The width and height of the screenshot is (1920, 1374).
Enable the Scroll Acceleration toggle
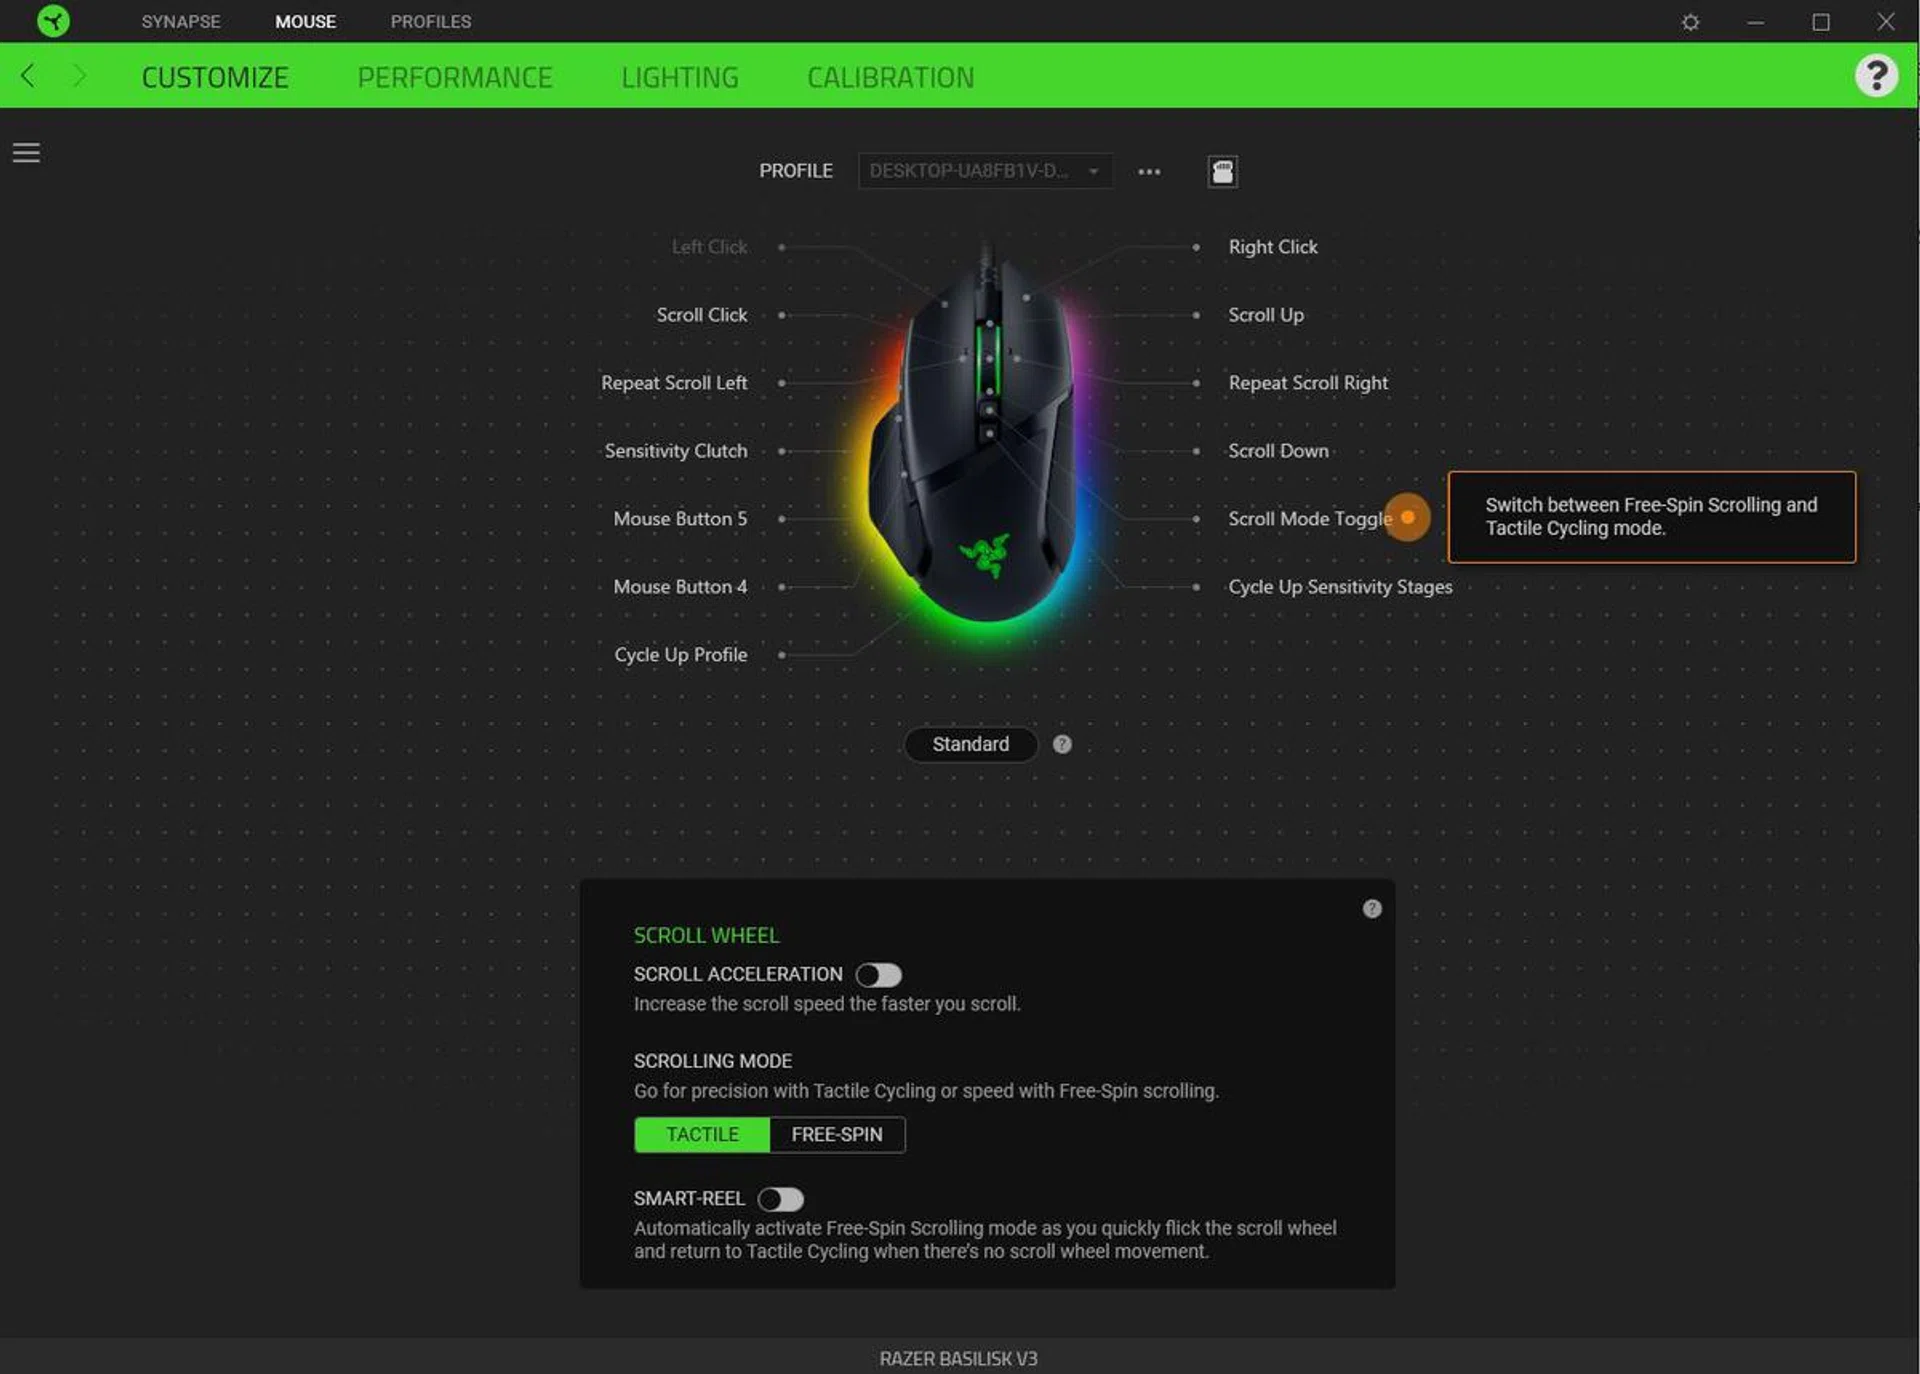pos(879,974)
